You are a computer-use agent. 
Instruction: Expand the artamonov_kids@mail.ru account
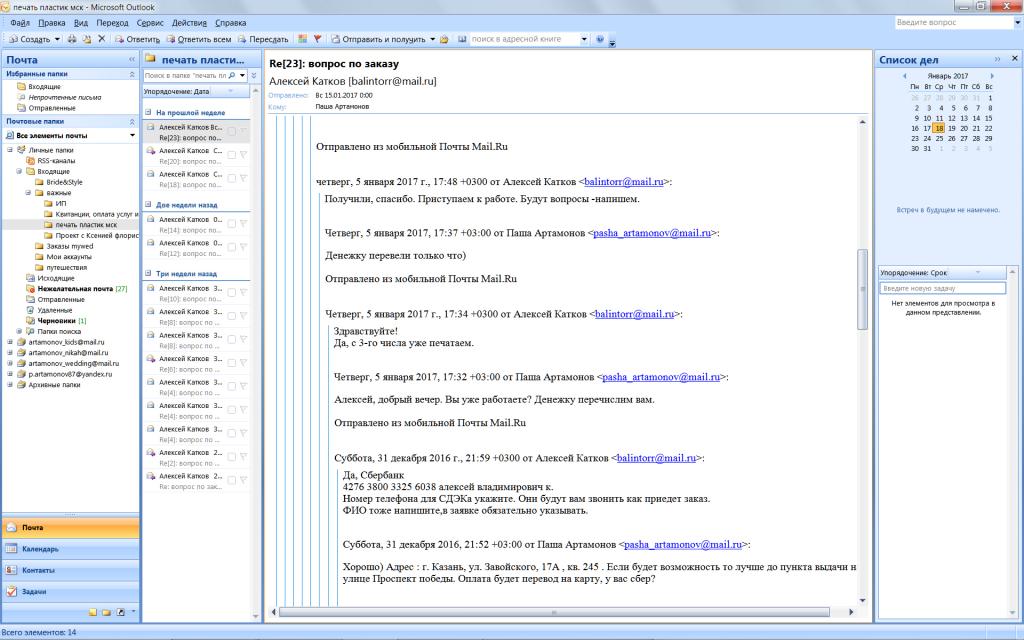(x=10, y=342)
